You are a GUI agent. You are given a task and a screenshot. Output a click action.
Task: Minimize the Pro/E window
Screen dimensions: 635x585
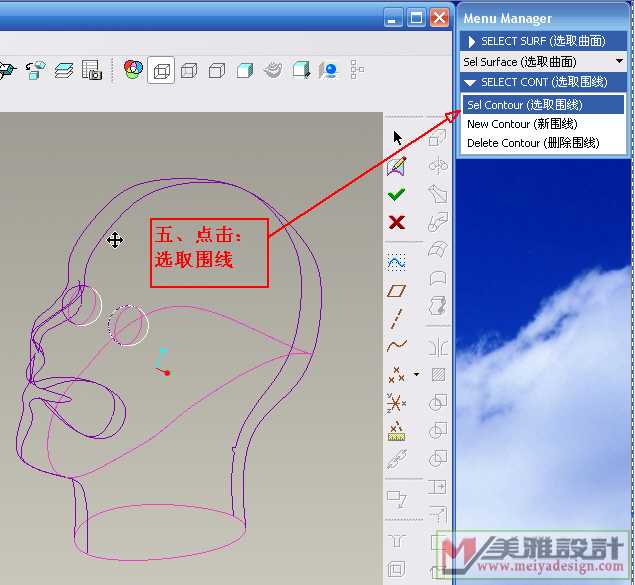(392, 18)
